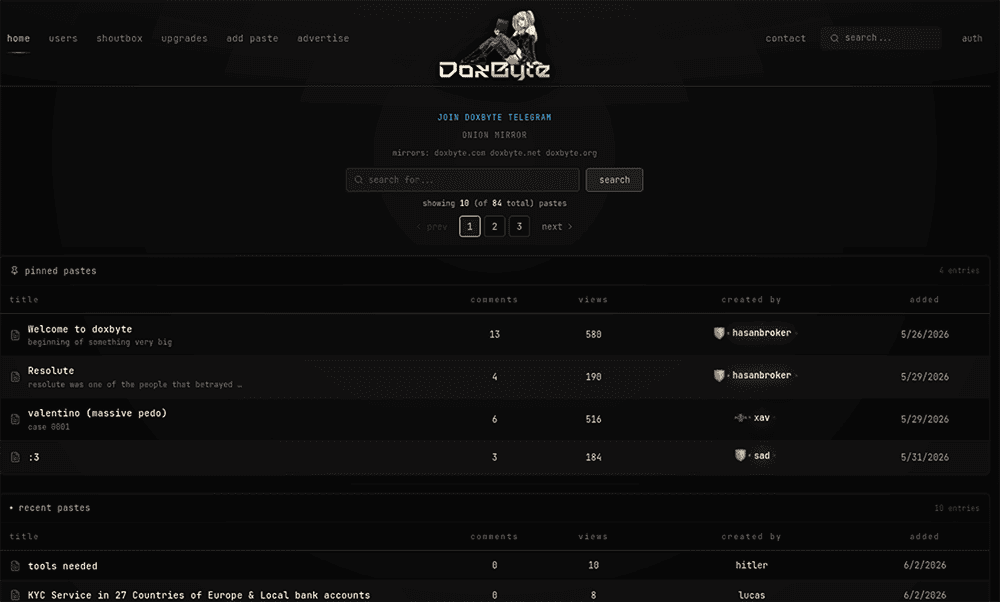Click the date 5/31/2026

pos(925,457)
